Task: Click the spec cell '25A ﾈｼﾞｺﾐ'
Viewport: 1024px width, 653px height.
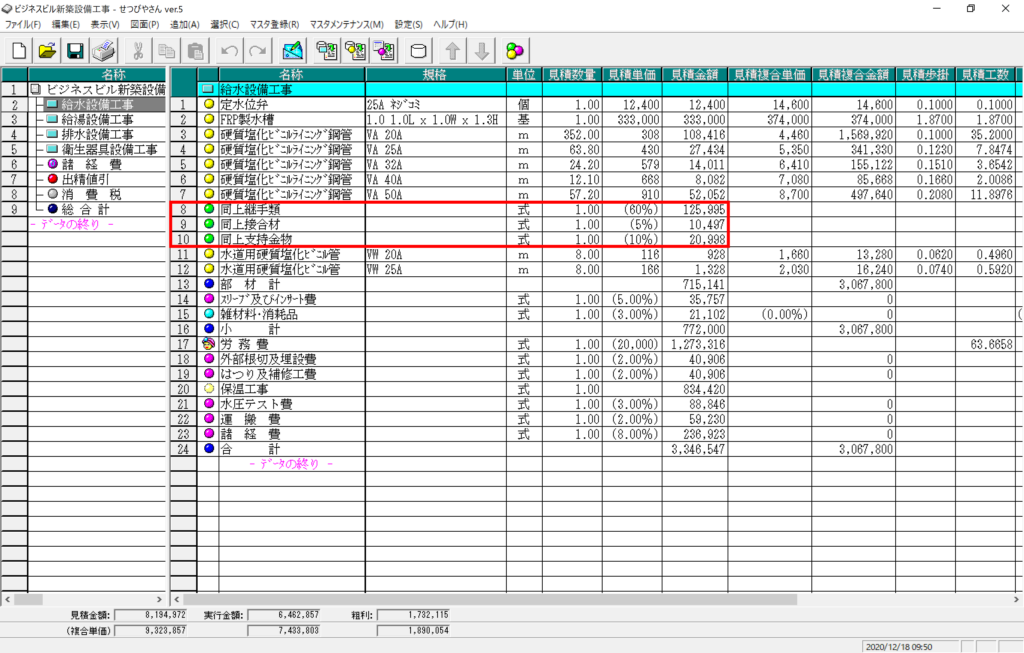Action: pos(436,104)
